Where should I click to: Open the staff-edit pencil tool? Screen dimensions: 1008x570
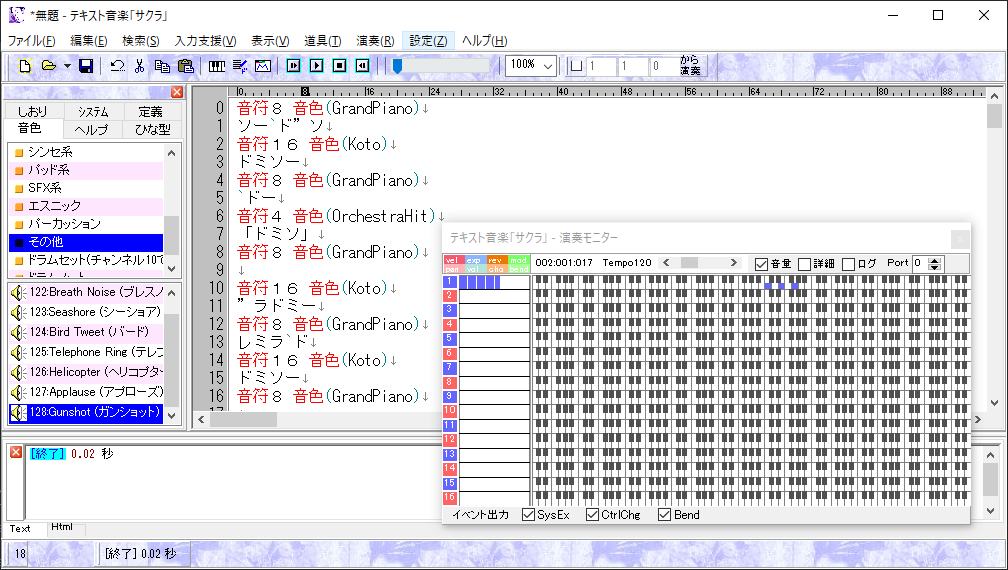pos(240,66)
